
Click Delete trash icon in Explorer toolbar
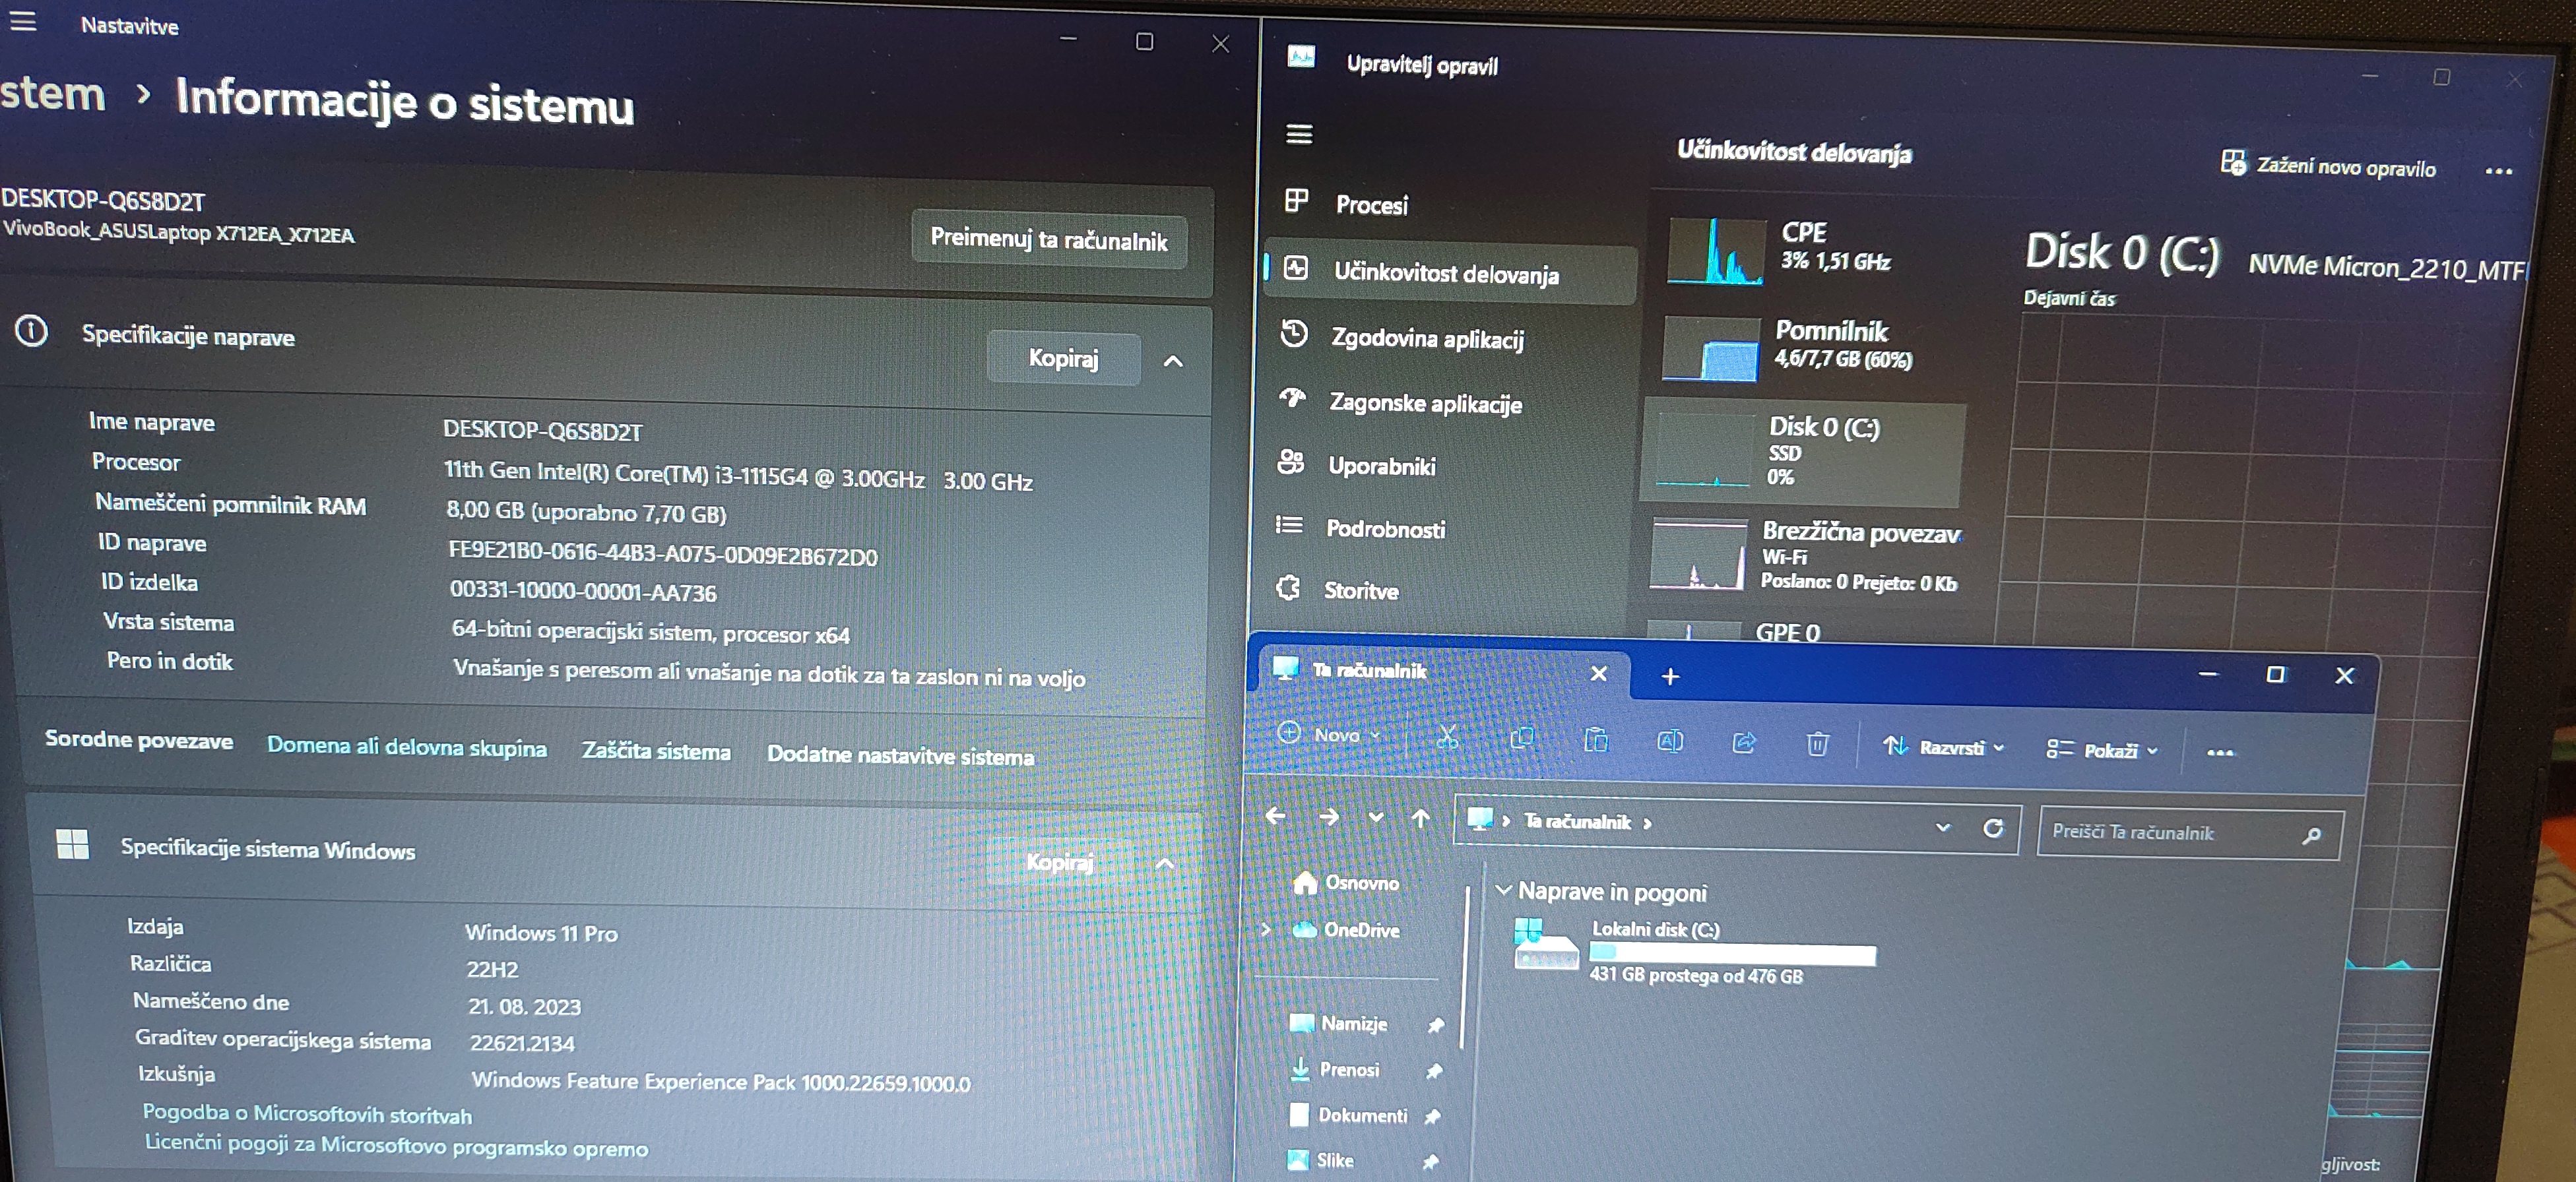tap(1817, 744)
